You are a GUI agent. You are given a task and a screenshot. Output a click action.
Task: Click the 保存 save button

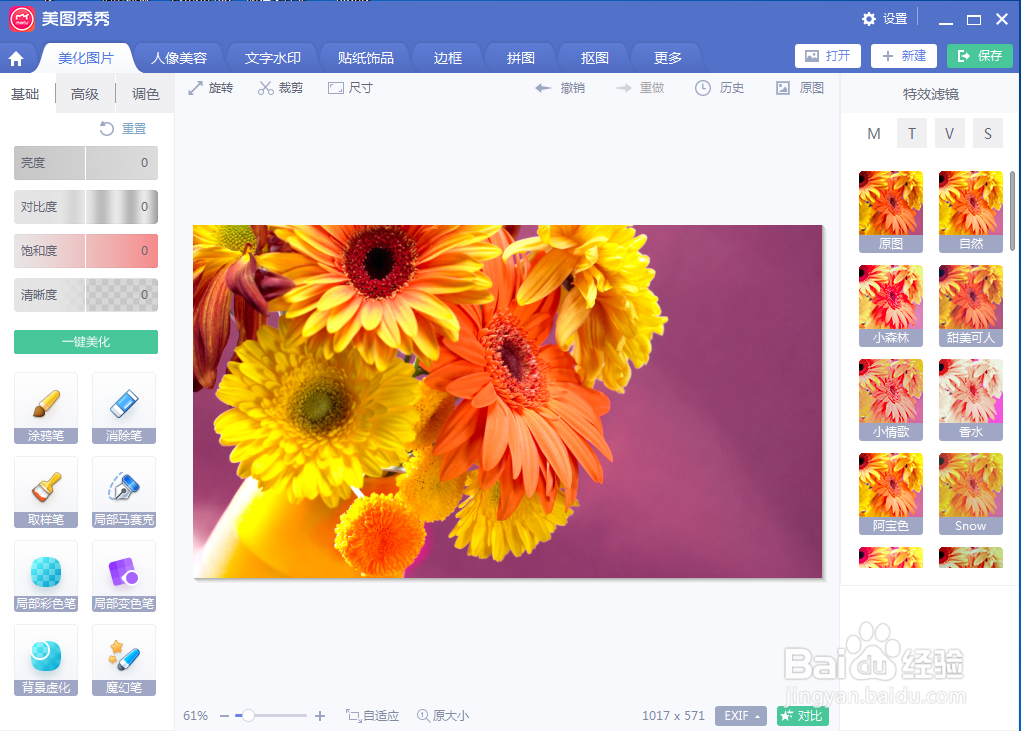point(980,56)
